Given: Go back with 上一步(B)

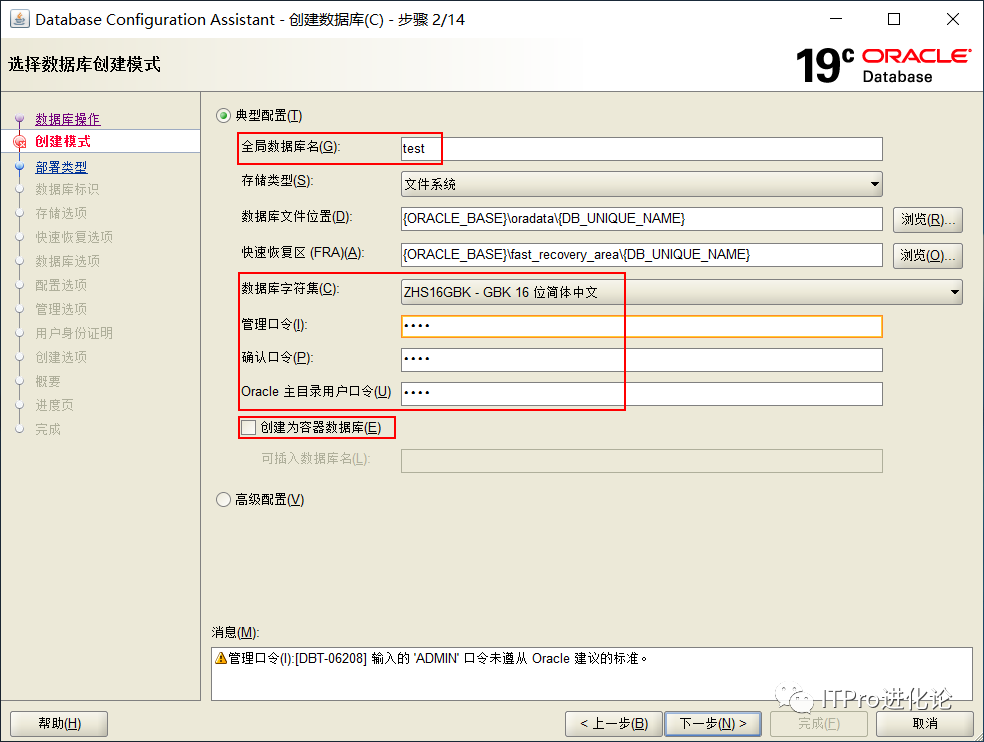Looking at the screenshot, I should click(x=614, y=723).
